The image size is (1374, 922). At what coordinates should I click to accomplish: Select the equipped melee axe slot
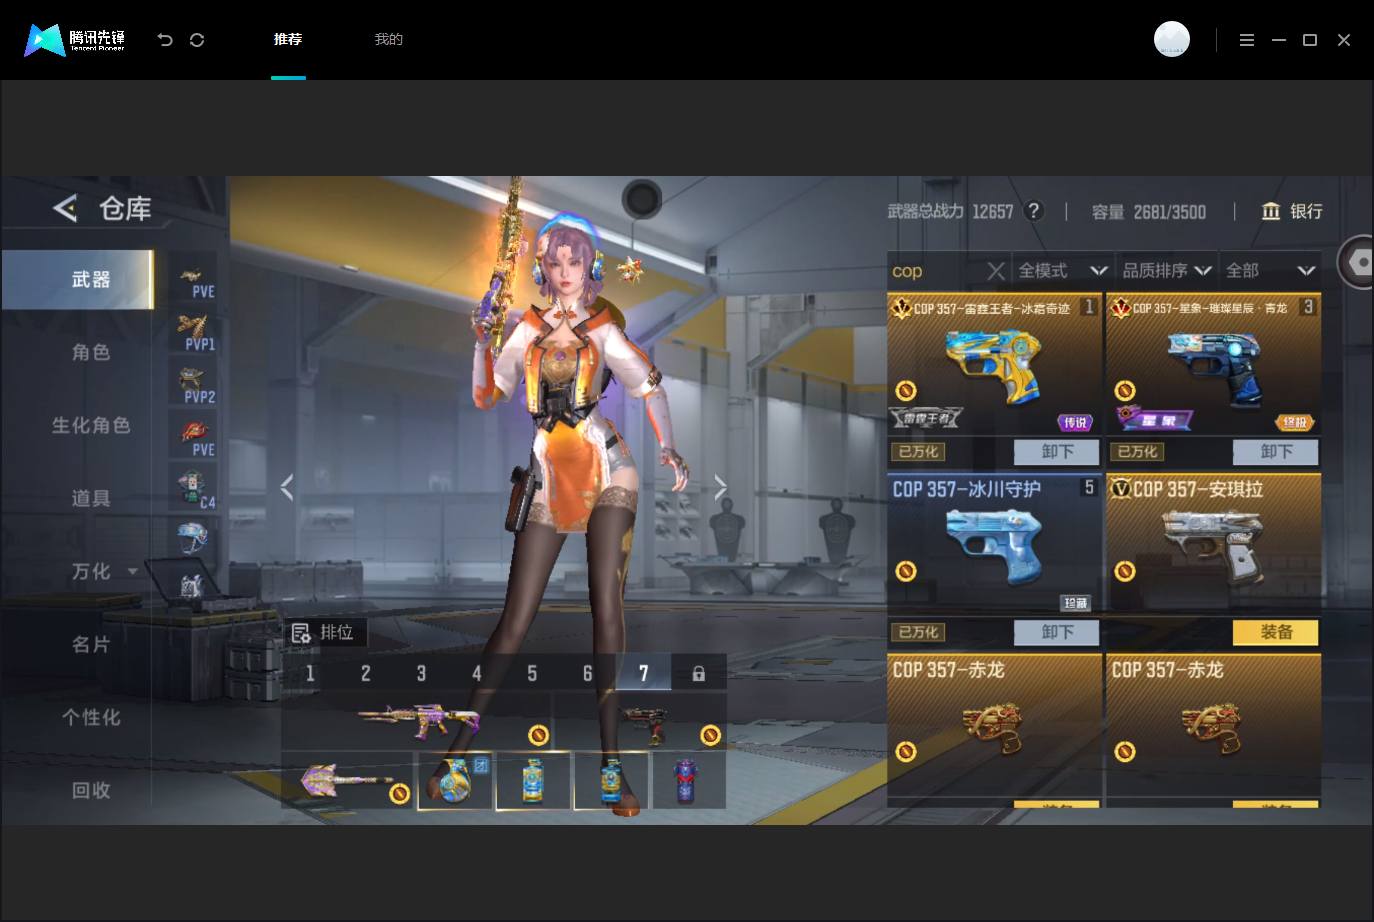pos(348,780)
